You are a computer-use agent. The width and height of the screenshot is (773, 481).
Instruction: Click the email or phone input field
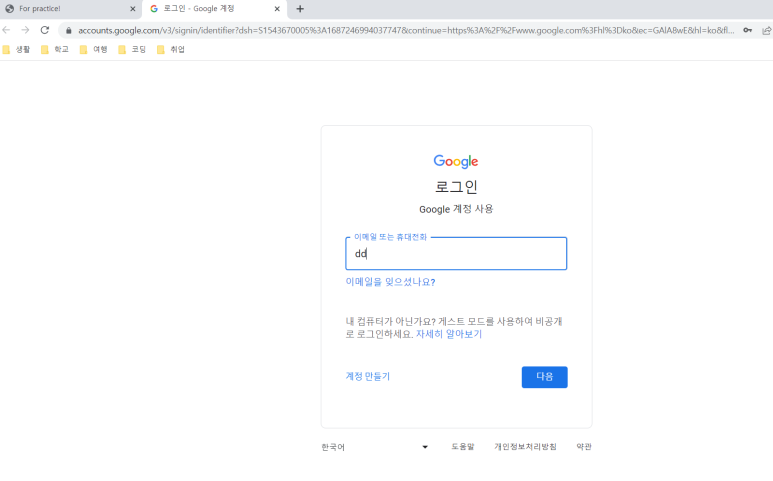click(456, 254)
